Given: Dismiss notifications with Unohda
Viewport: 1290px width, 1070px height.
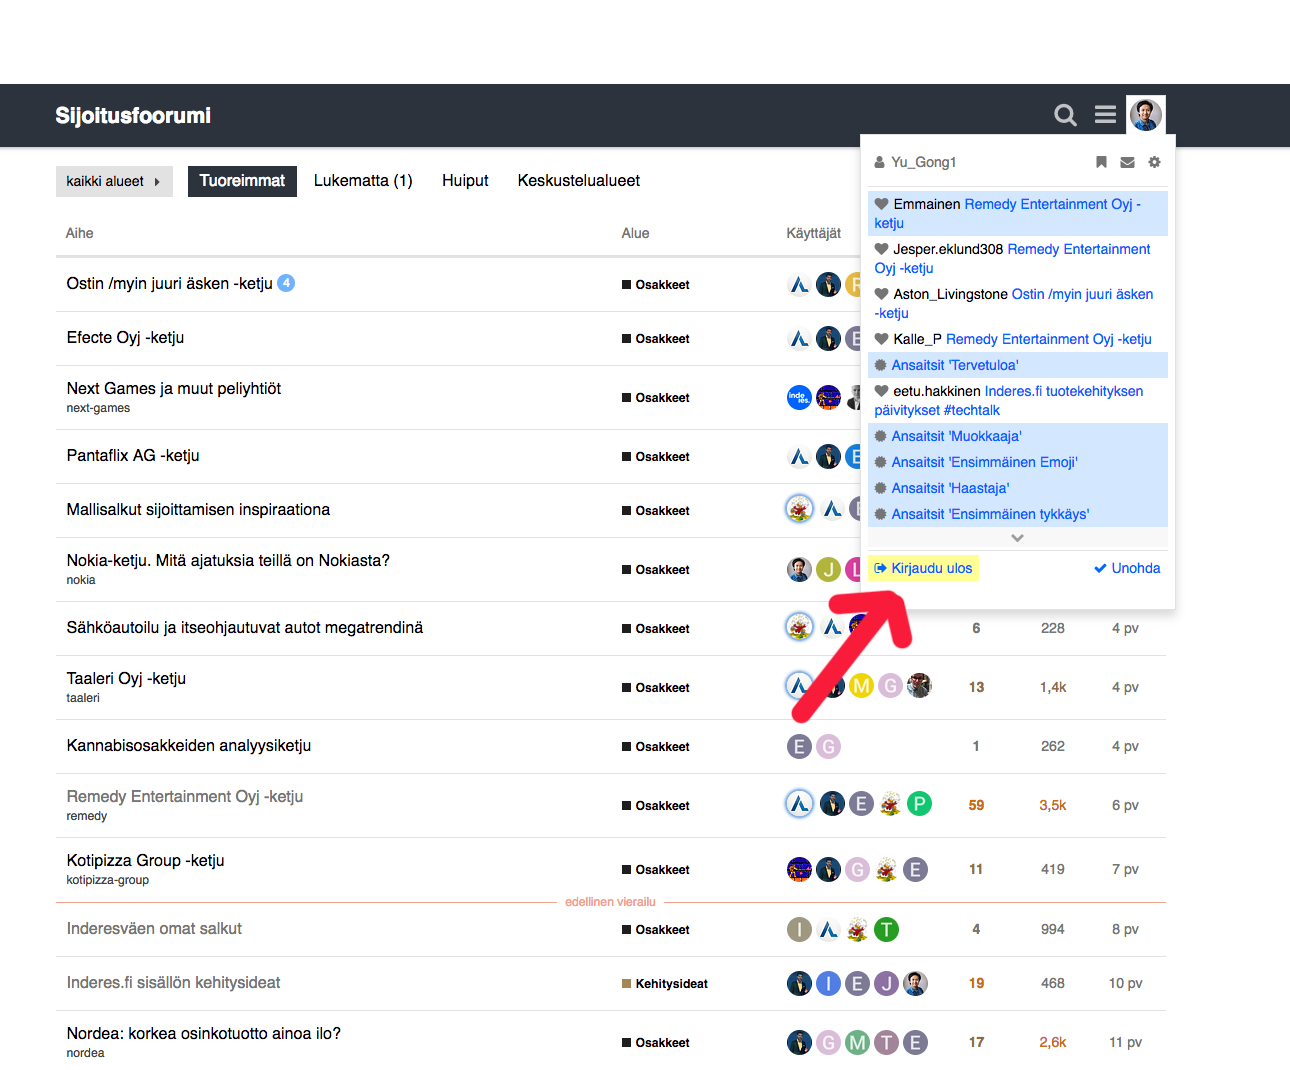Looking at the screenshot, I should click(x=1127, y=568).
